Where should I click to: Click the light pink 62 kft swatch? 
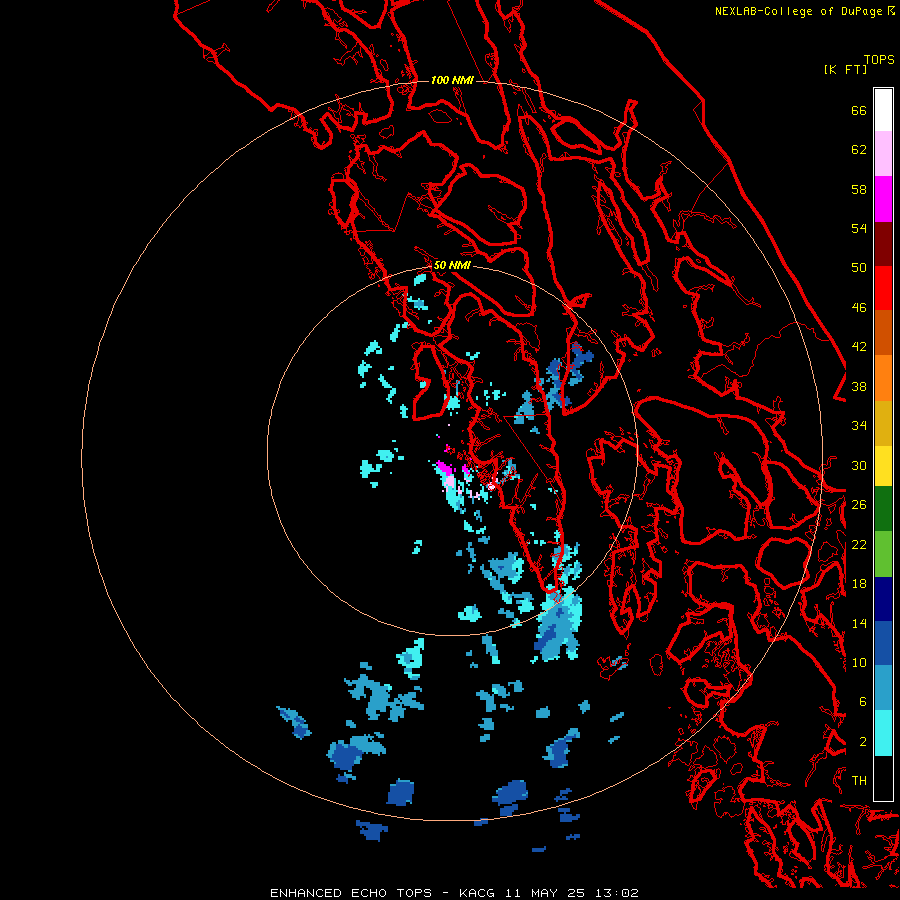883,154
